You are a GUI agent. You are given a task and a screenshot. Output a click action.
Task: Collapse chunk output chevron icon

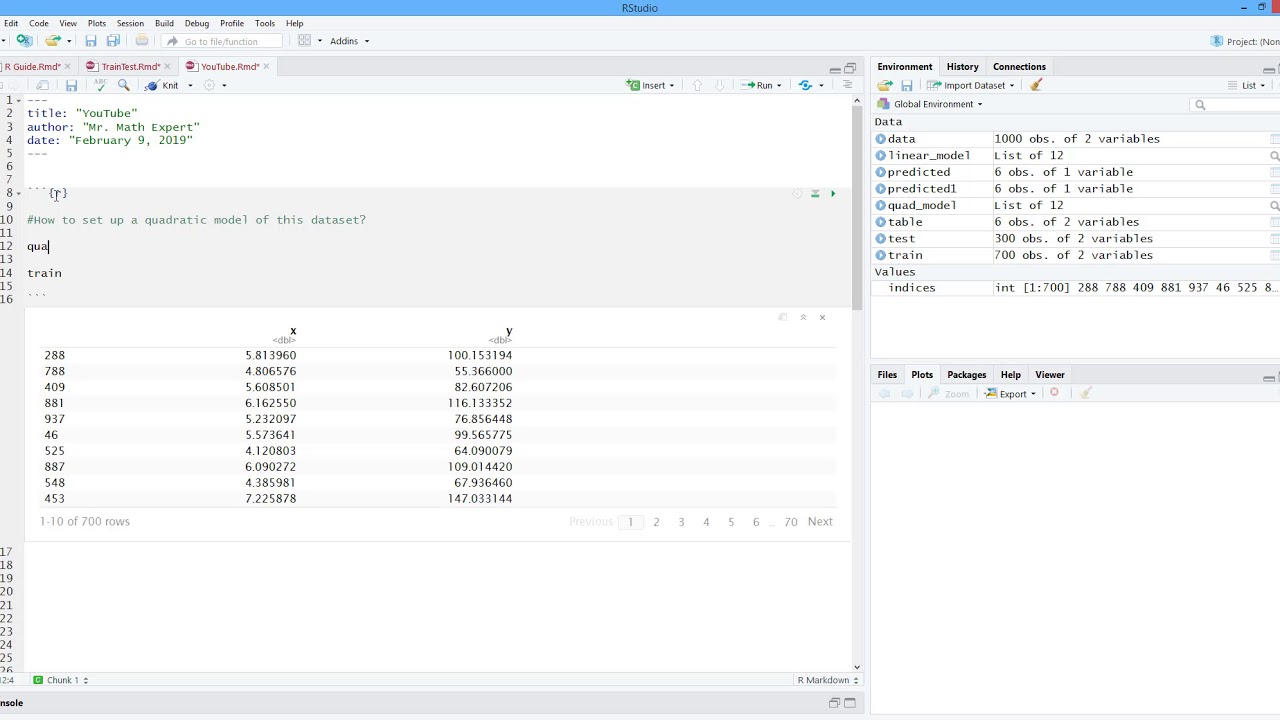(803, 317)
